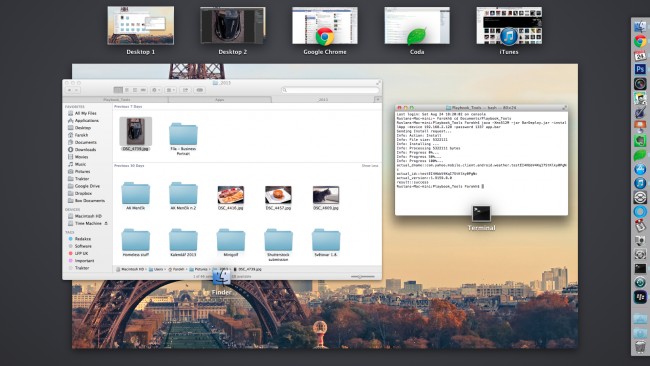The image size is (650, 366).
Task: Click the Terminal app icon below its window
Action: 481,213
